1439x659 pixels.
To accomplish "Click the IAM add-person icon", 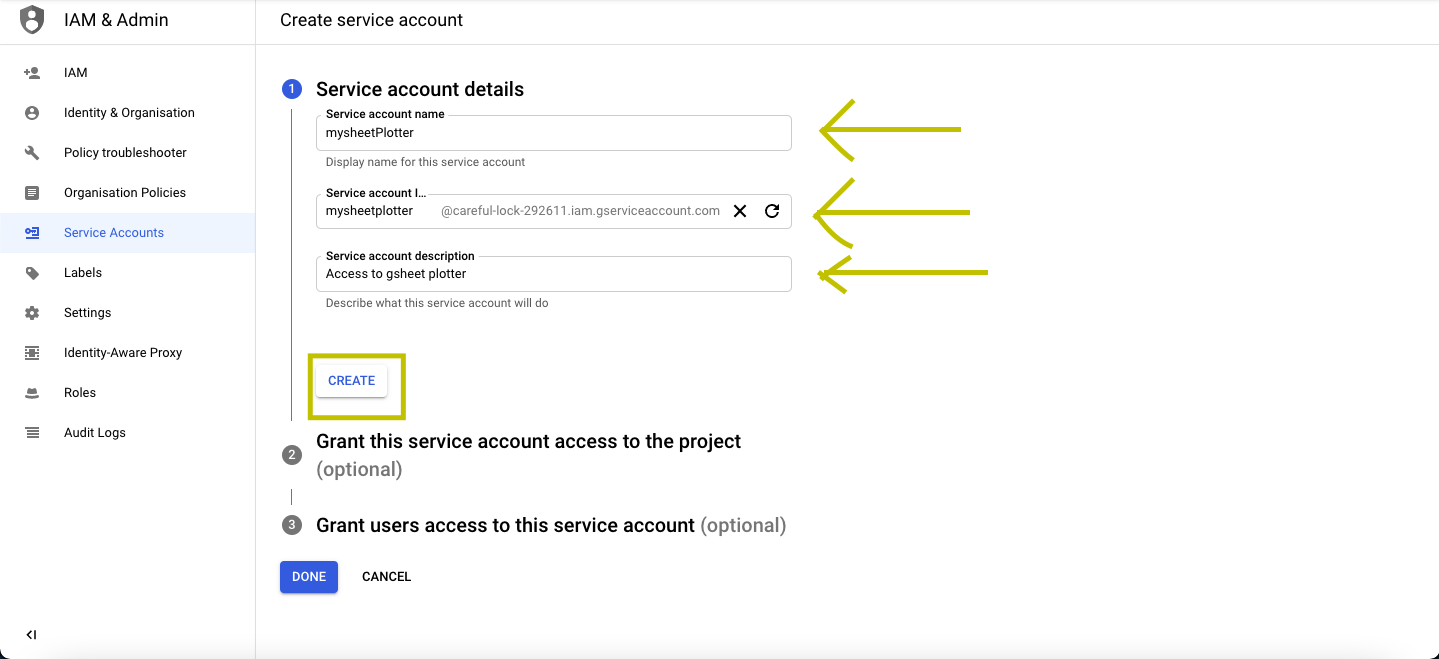I will click(32, 73).
